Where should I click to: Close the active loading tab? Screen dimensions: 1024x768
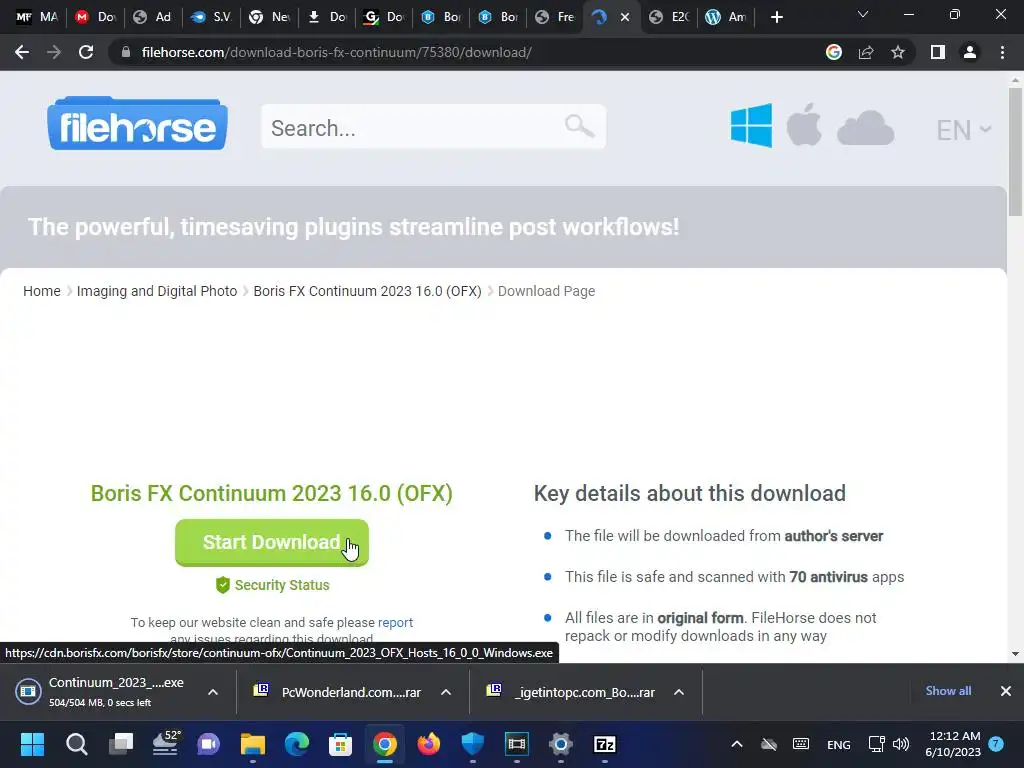[x=625, y=17]
